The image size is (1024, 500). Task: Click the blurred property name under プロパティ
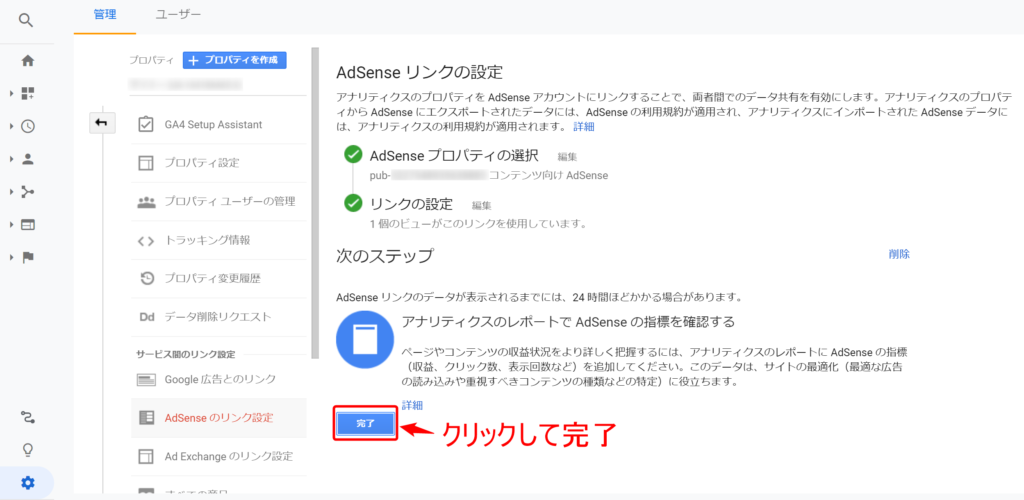coord(185,84)
